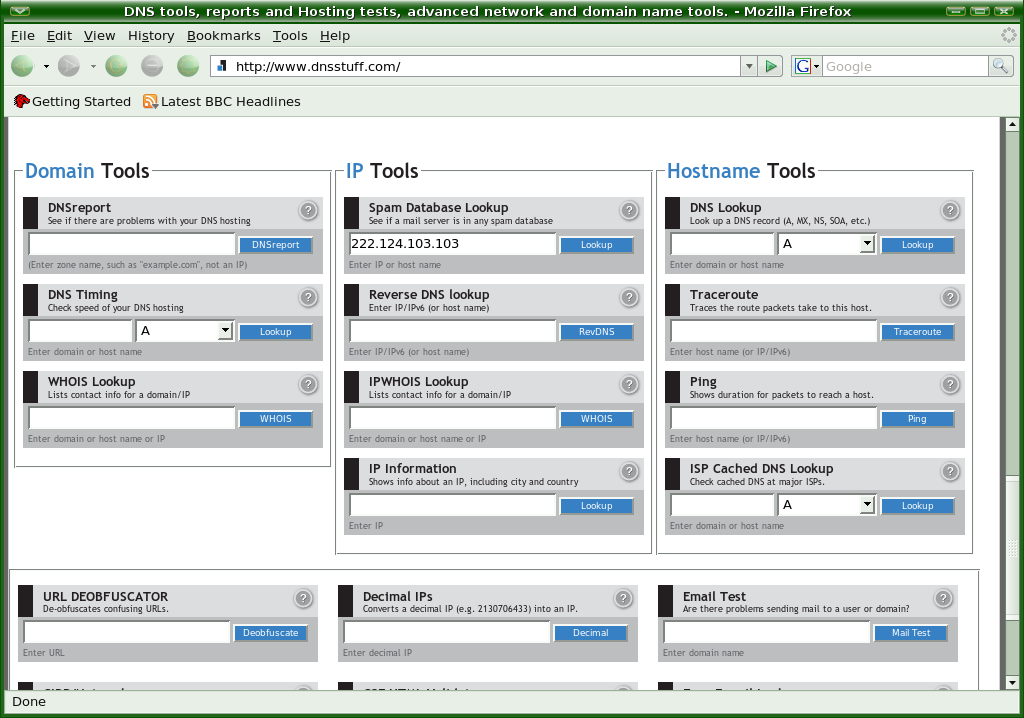Open the Help menu
This screenshot has height=718, width=1024.
(335, 35)
